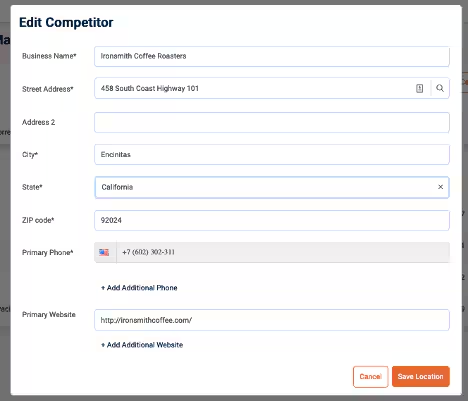Click the ZIP code field 92024

(x=272, y=220)
